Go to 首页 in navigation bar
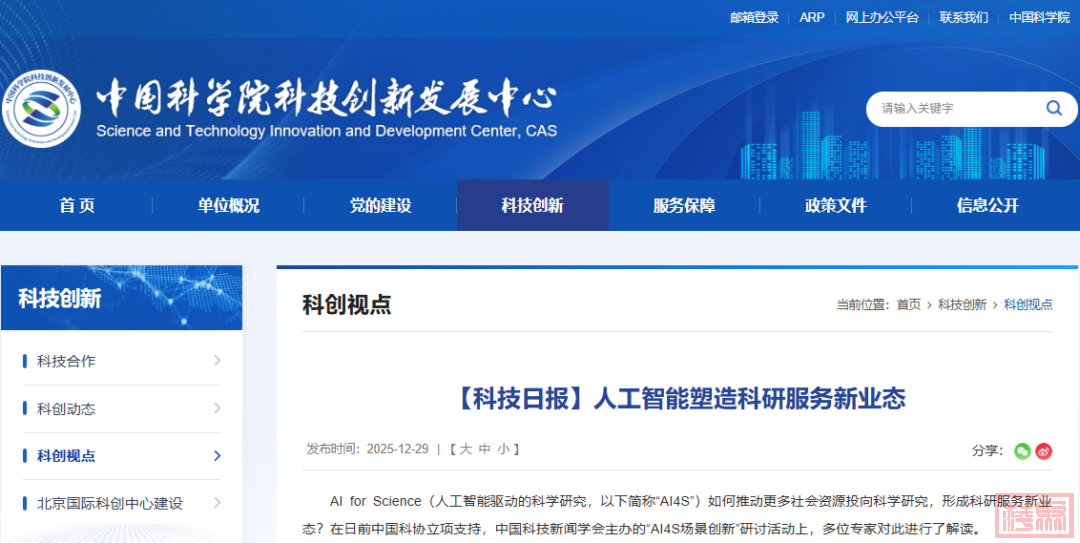The height and width of the screenshot is (543, 1080). 77,206
